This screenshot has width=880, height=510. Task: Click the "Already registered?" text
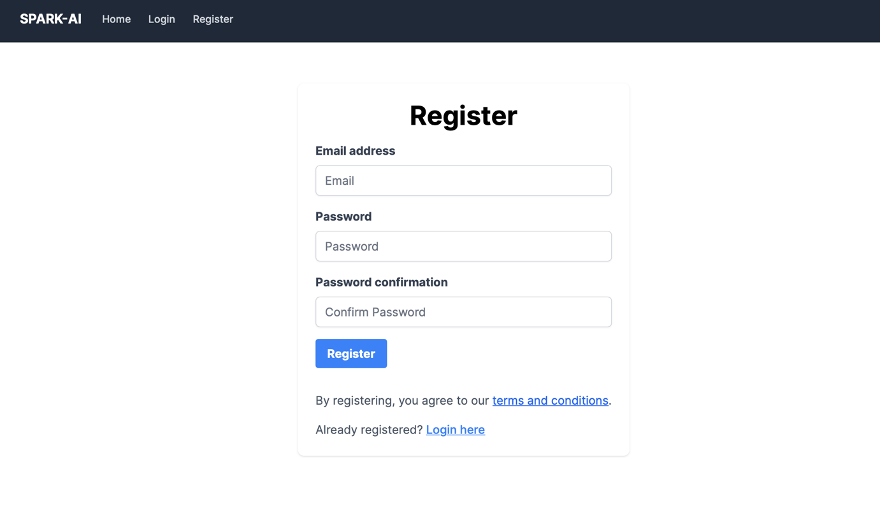pos(369,430)
